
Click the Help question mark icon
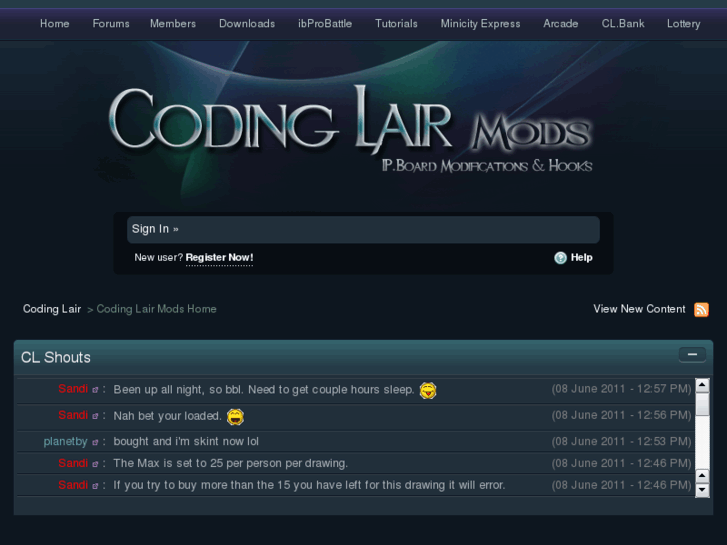click(x=561, y=258)
